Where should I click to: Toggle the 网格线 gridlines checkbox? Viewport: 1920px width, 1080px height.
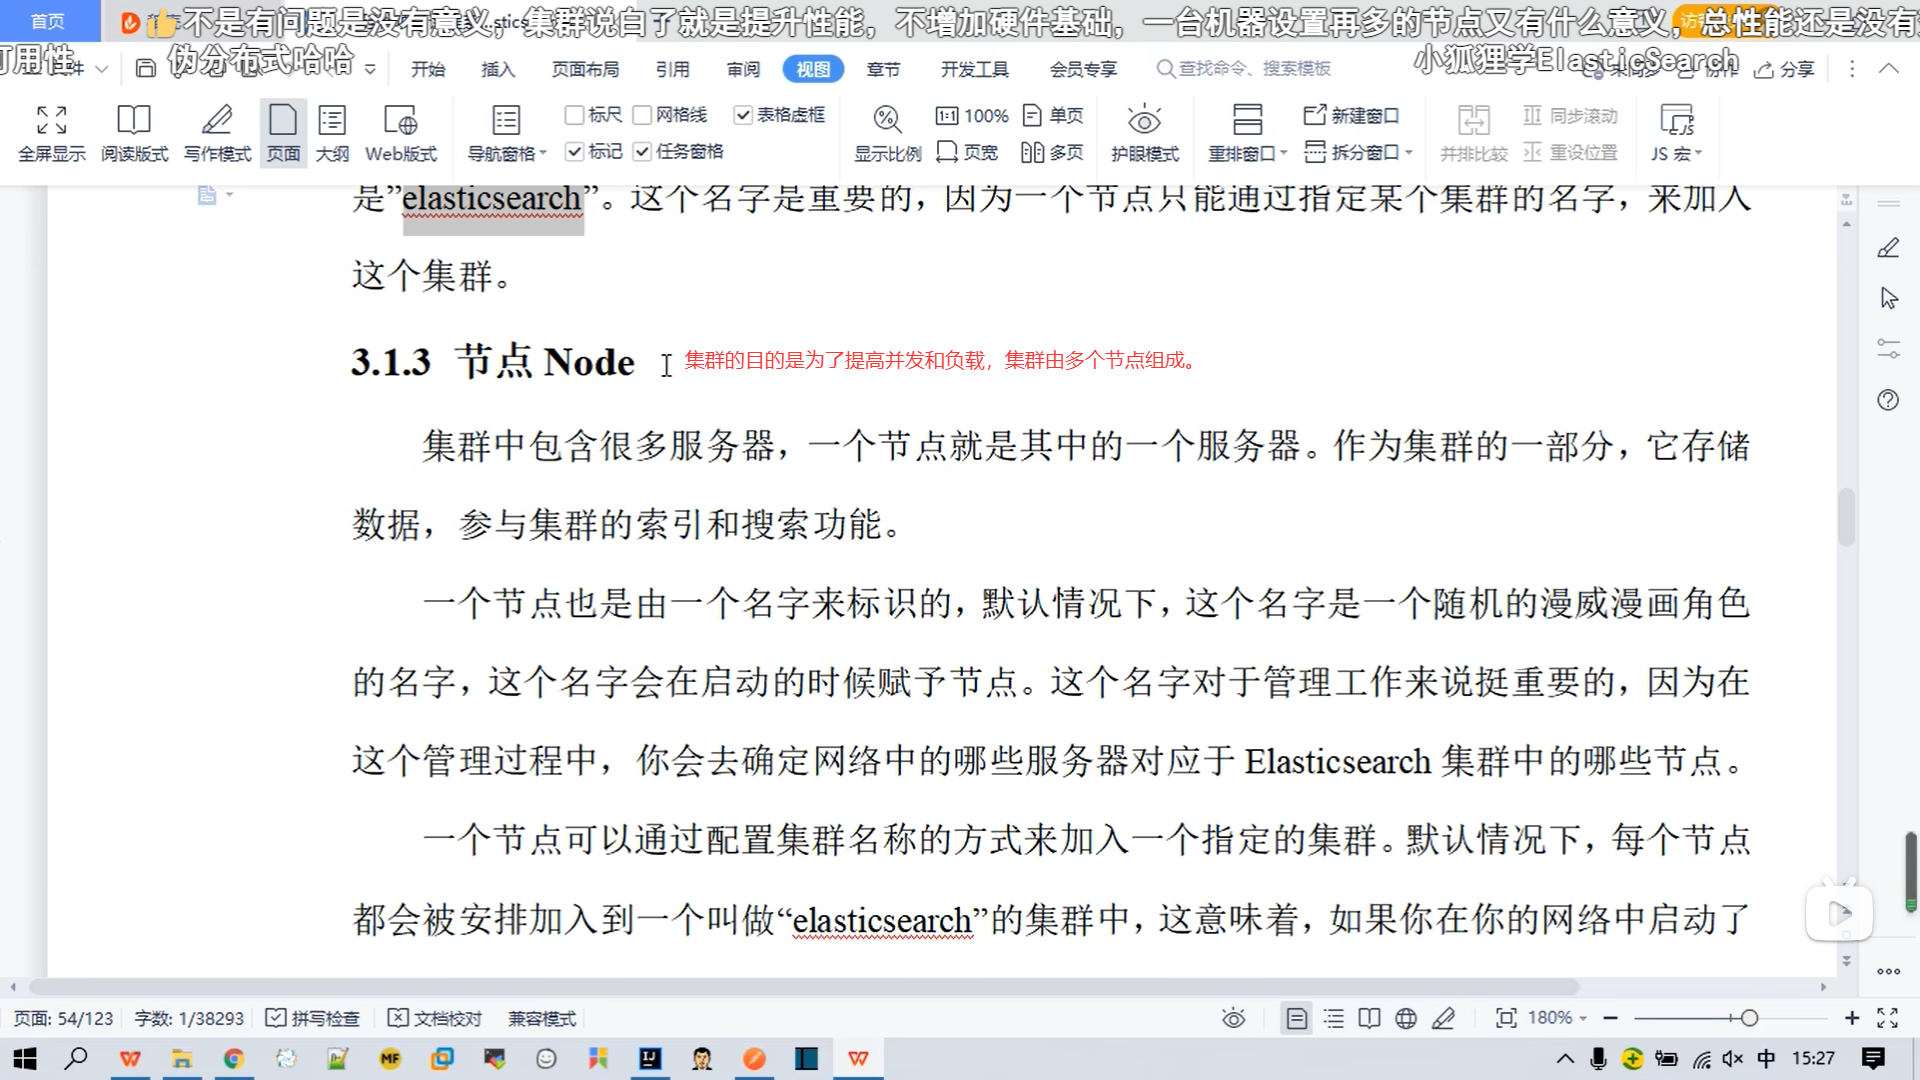click(643, 115)
